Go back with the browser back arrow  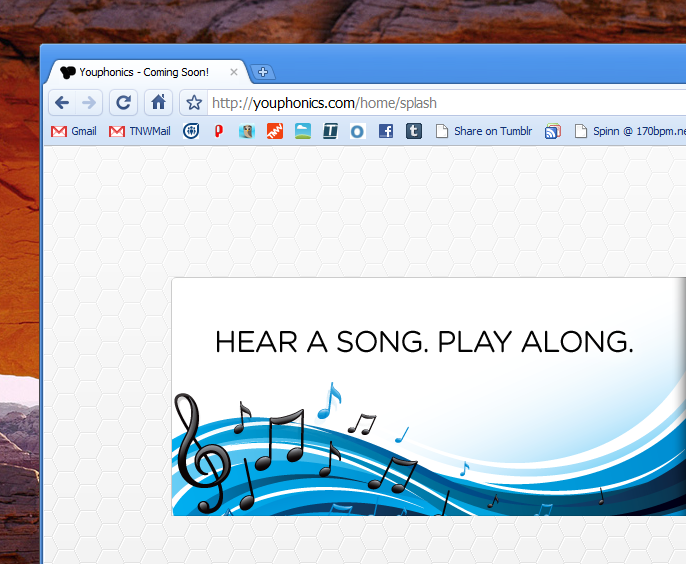62,103
